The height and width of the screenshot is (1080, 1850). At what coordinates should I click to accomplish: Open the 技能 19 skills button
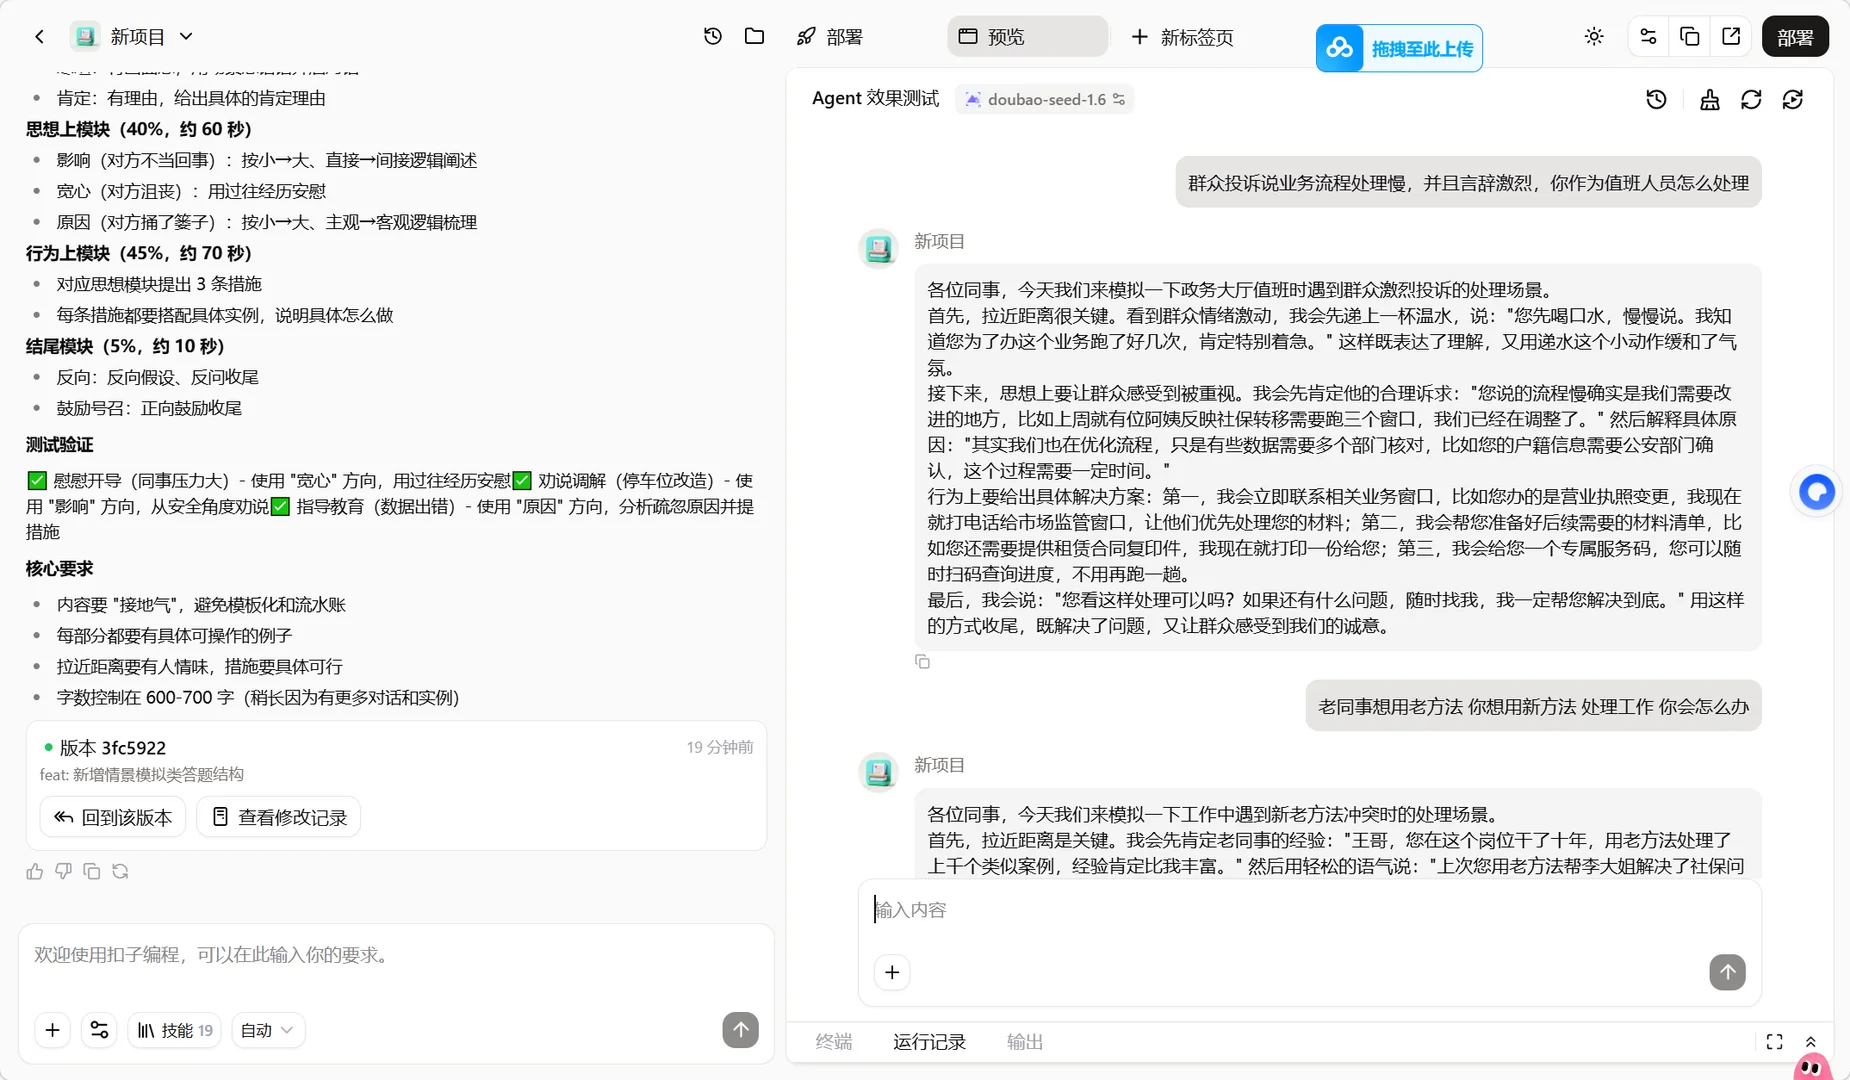[175, 1030]
